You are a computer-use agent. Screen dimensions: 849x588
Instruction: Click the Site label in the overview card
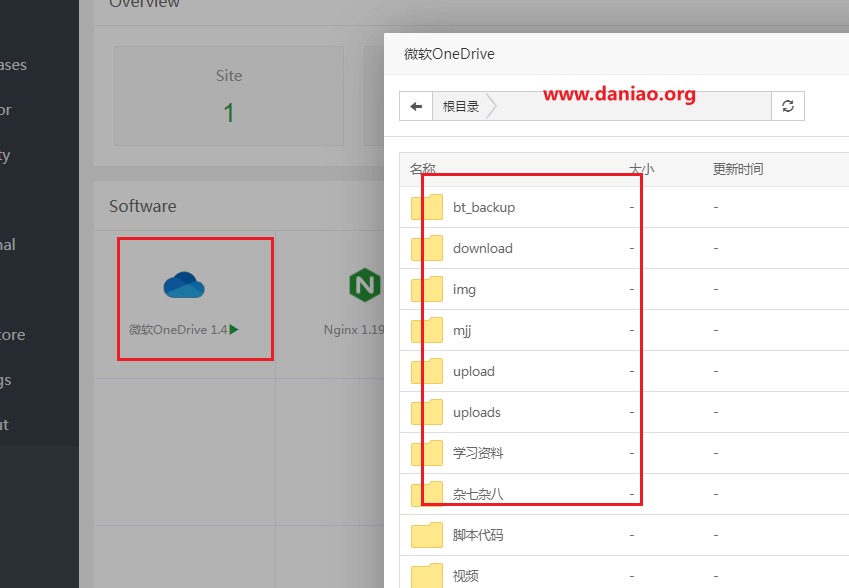coord(229,76)
